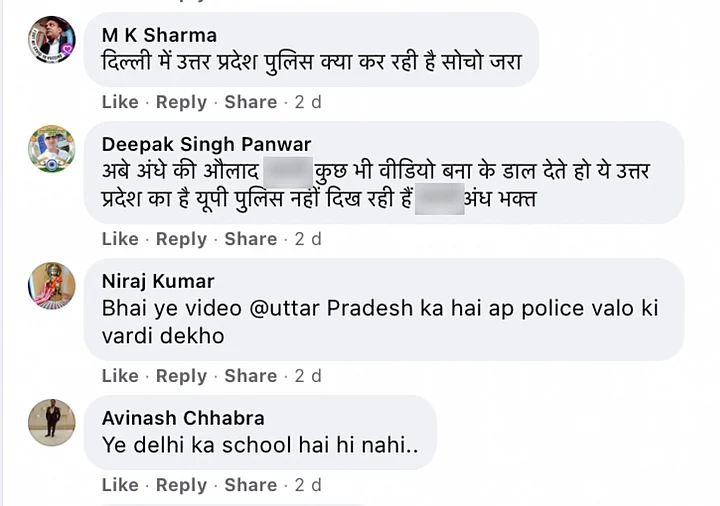This screenshot has width=720, height=506.
Task: Open Avinash Chhabra's profile picture
Action: (x=51, y=422)
